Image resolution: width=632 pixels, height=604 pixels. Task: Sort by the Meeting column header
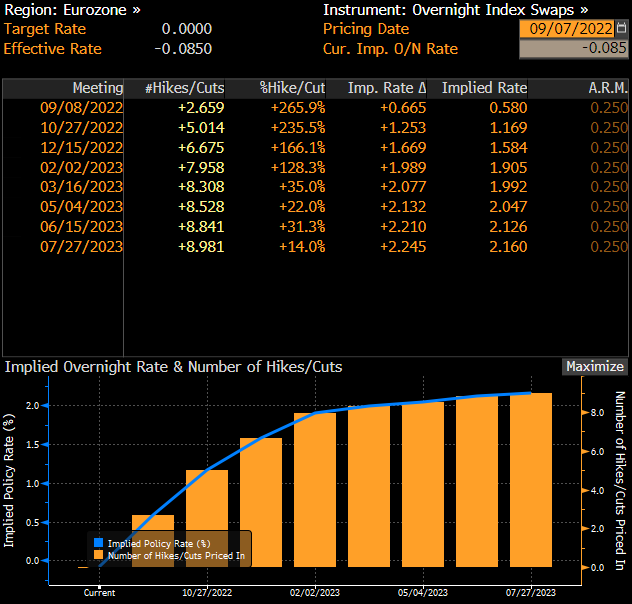[97, 88]
